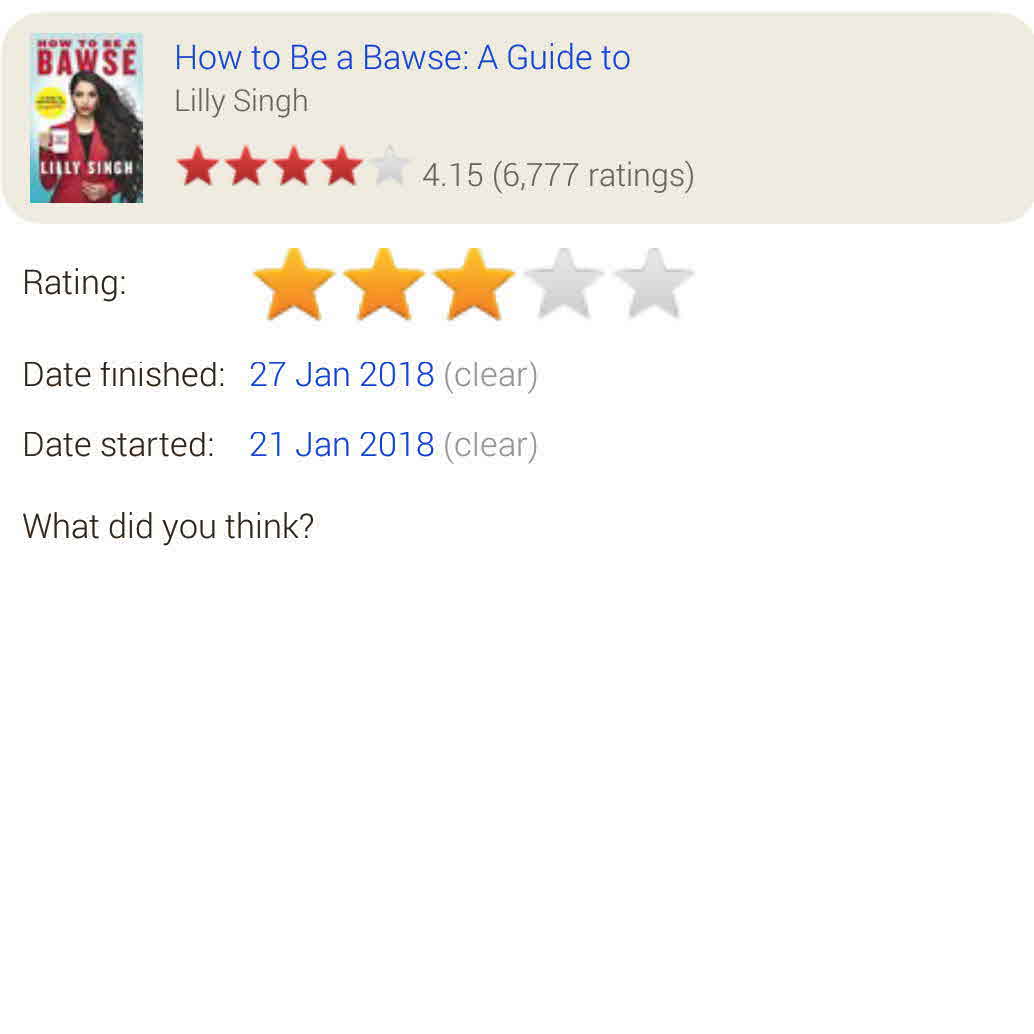The width and height of the screenshot is (1034, 1034).
Task: Set rating to three stars
Action: [473, 284]
